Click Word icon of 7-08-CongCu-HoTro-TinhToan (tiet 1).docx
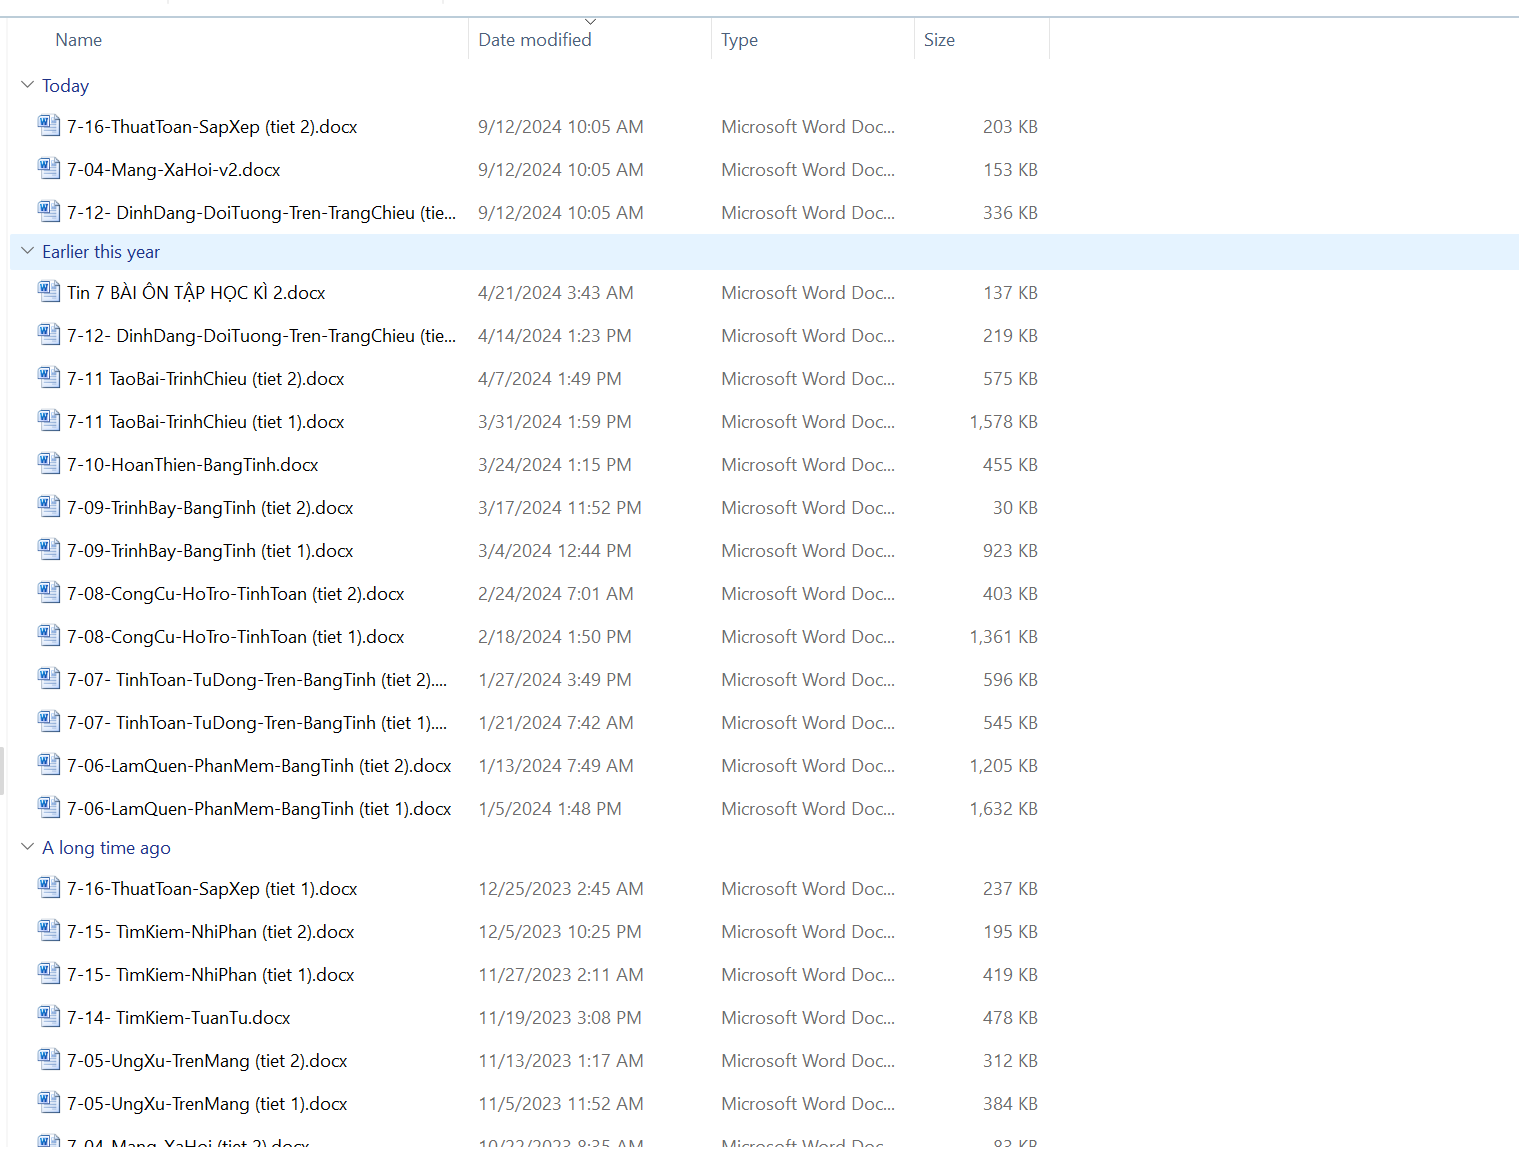Image resolution: width=1519 pixels, height=1155 pixels. [48, 635]
